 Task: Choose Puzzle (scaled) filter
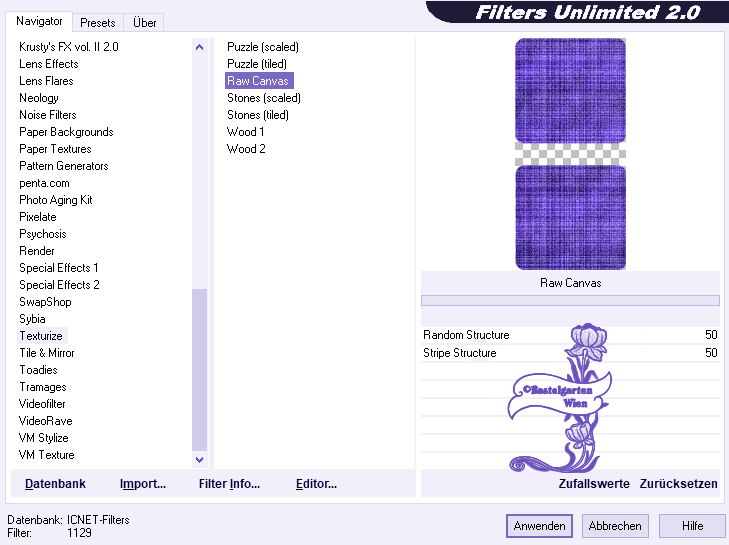[x=263, y=47]
